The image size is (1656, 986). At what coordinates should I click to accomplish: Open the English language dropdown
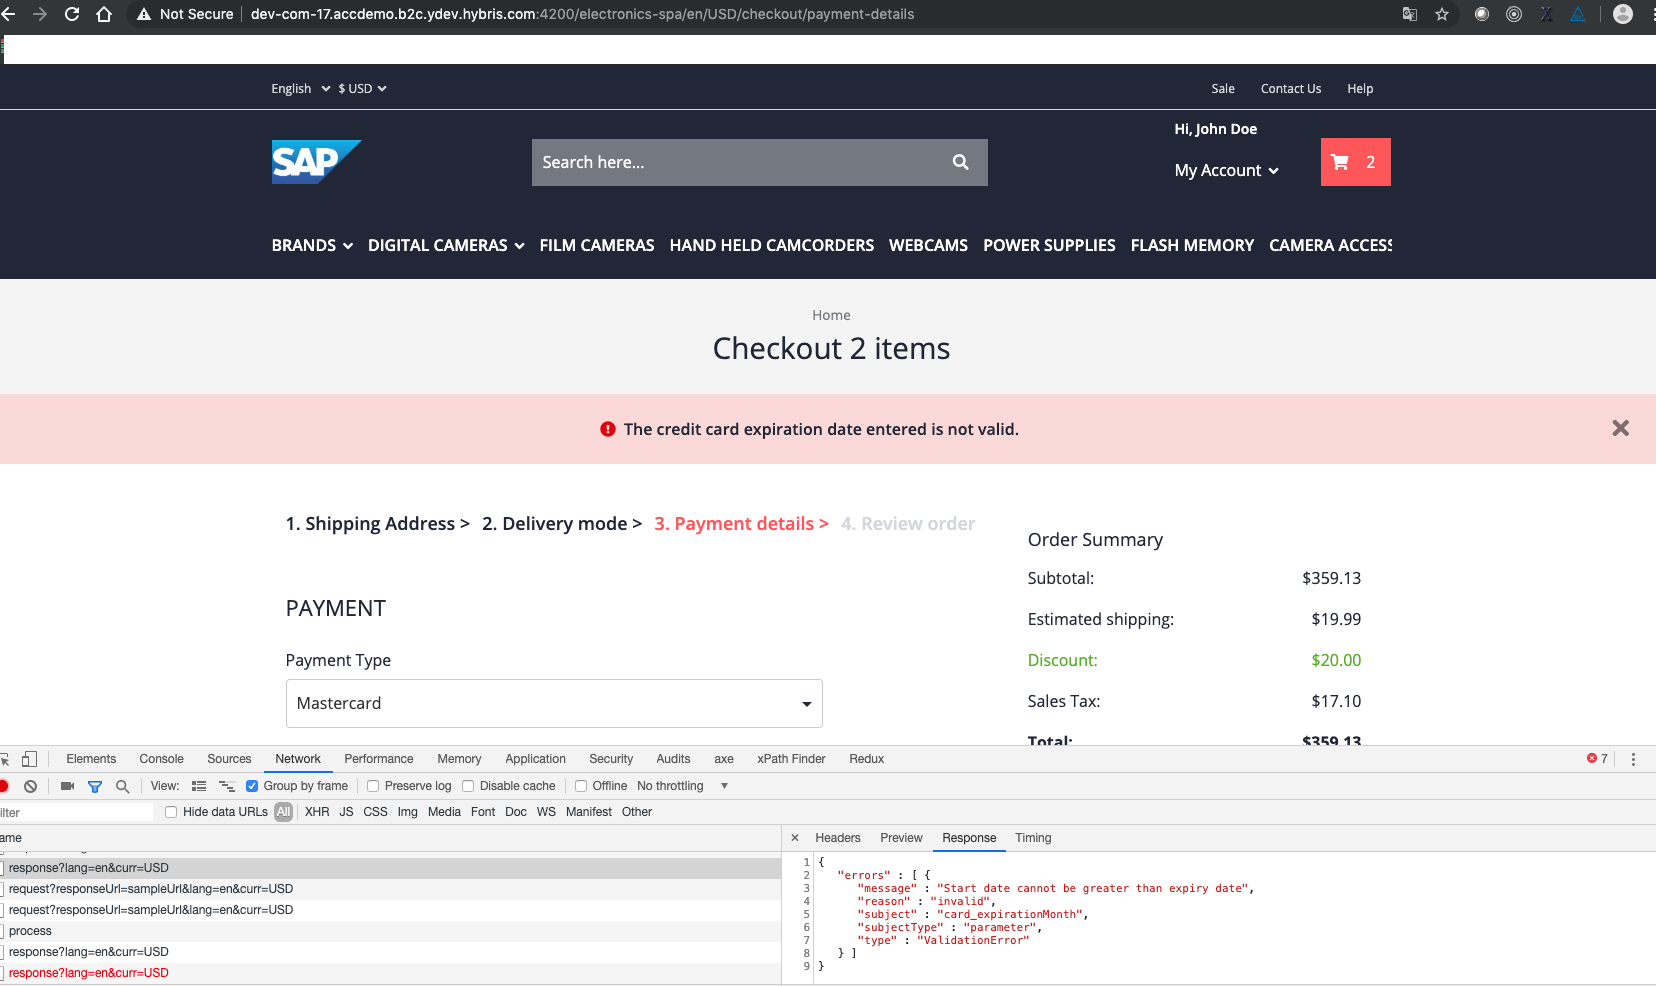(300, 88)
